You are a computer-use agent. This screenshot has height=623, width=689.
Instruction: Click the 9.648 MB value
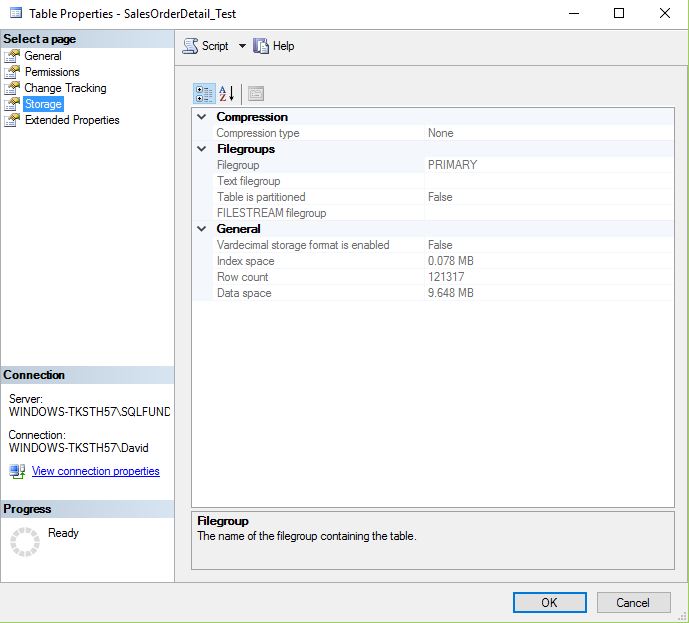click(450, 293)
